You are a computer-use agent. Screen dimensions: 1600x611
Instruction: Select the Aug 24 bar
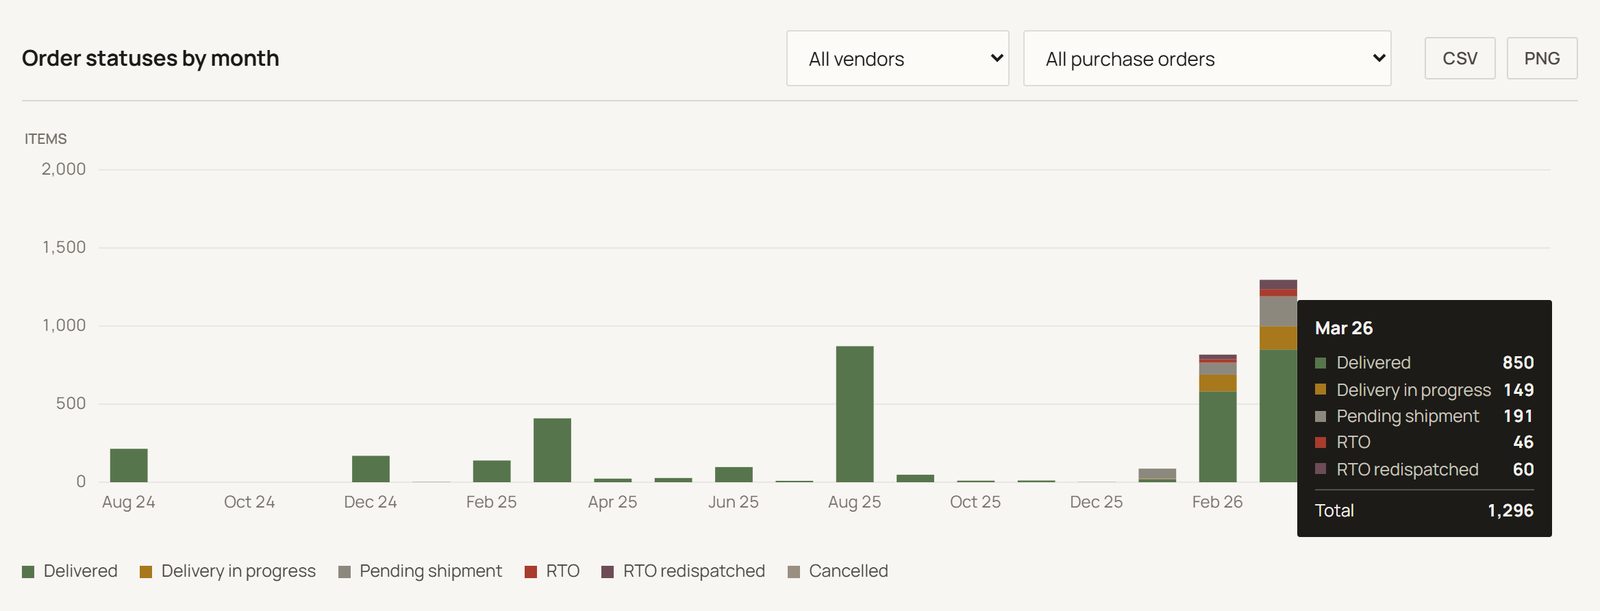click(x=129, y=465)
